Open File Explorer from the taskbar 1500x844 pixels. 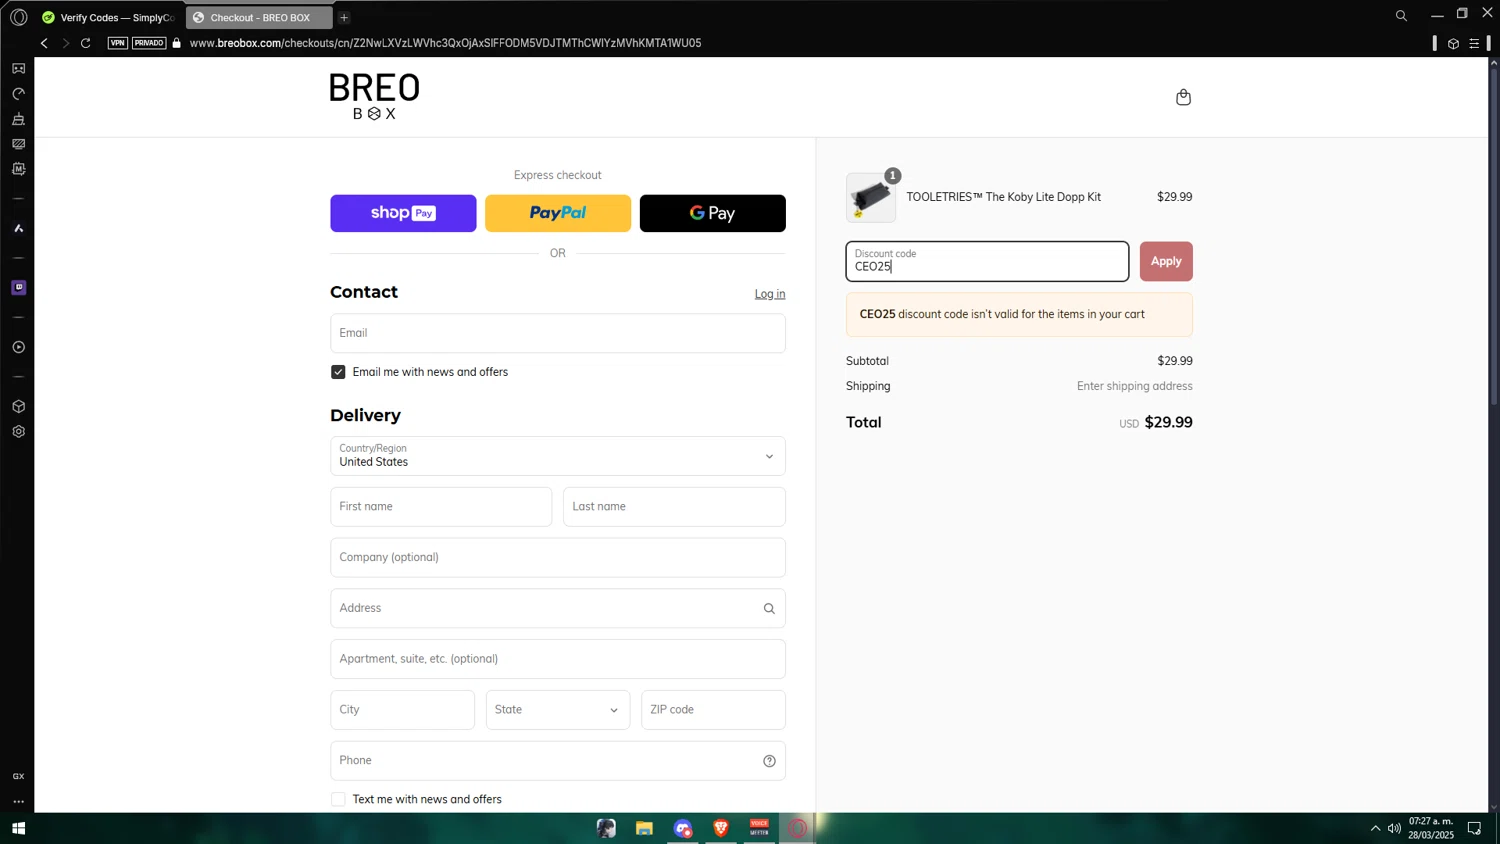tap(644, 828)
